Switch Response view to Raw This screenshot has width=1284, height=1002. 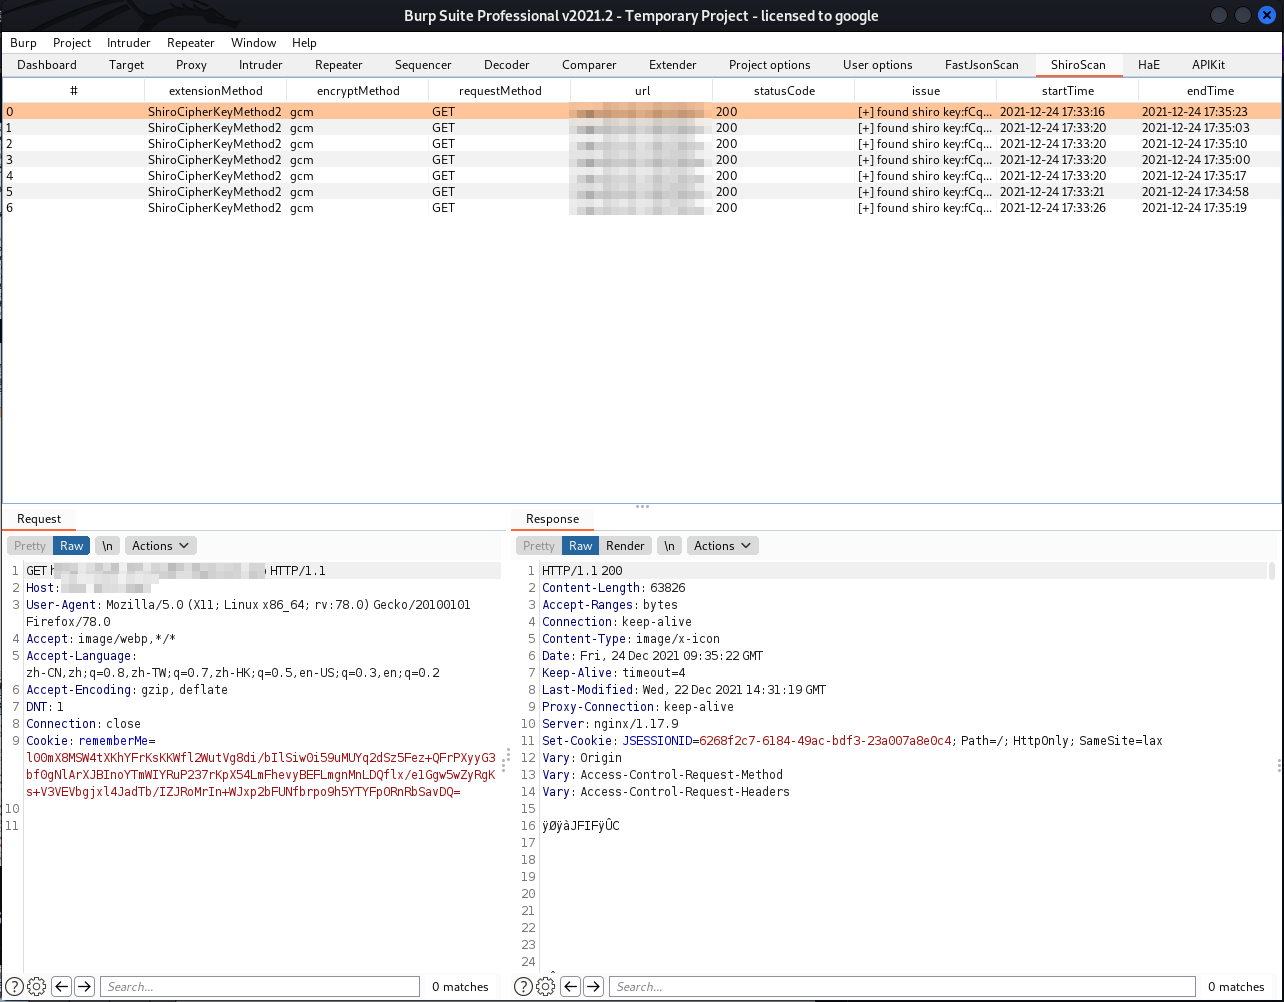581,545
